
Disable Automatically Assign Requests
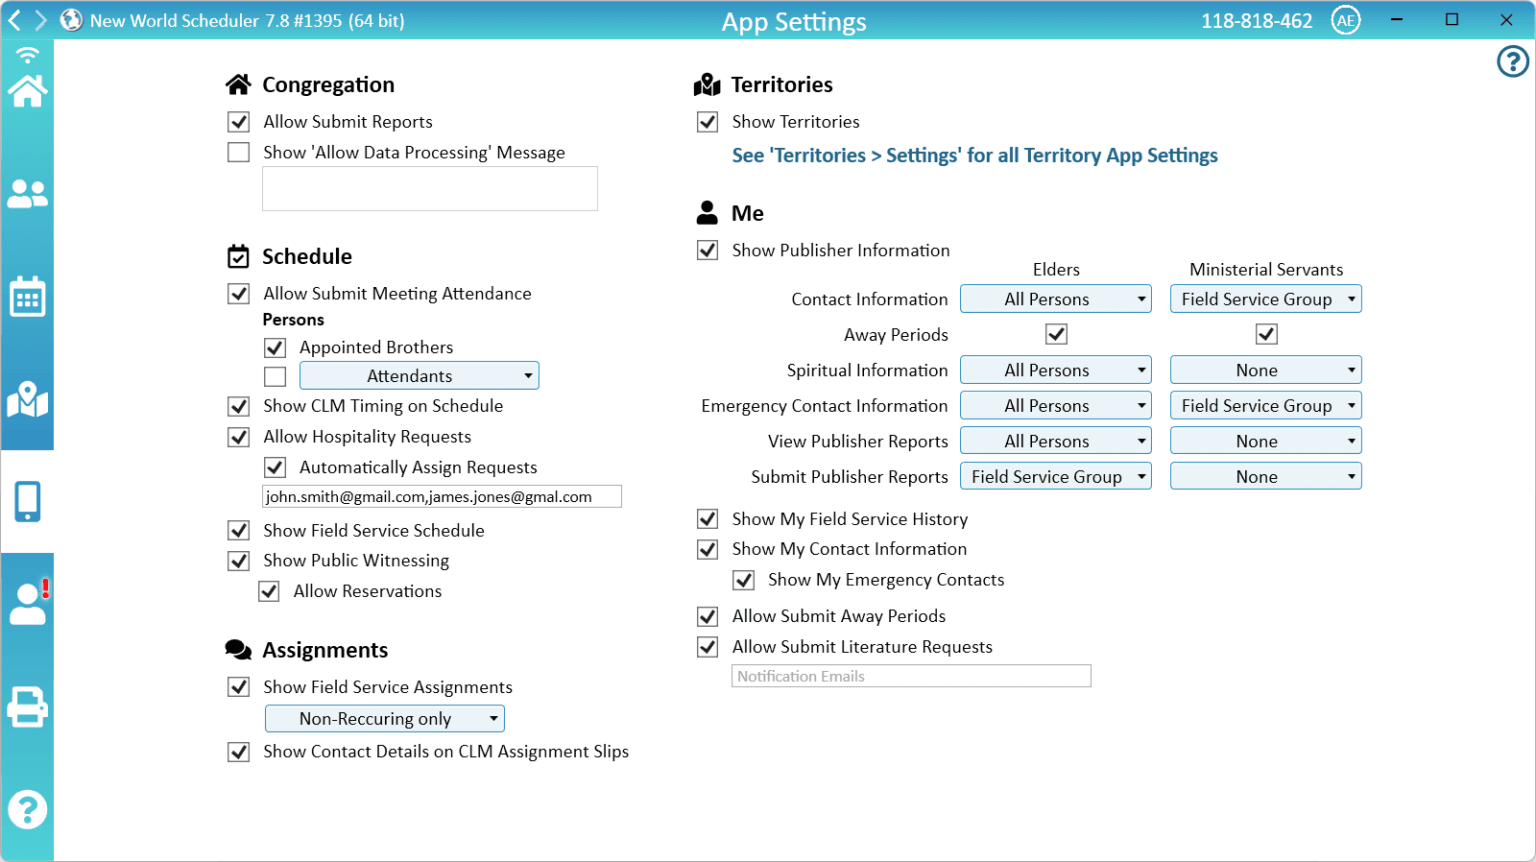(275, 466)
